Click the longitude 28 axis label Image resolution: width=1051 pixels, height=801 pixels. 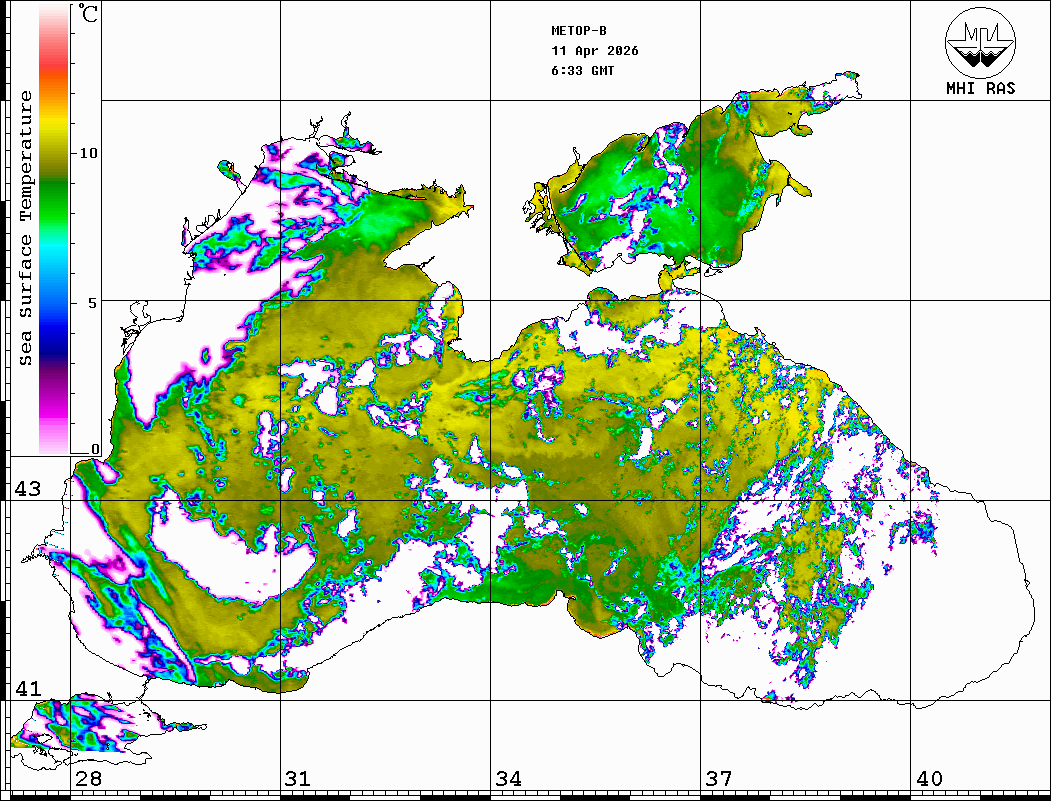pos(88,779)
